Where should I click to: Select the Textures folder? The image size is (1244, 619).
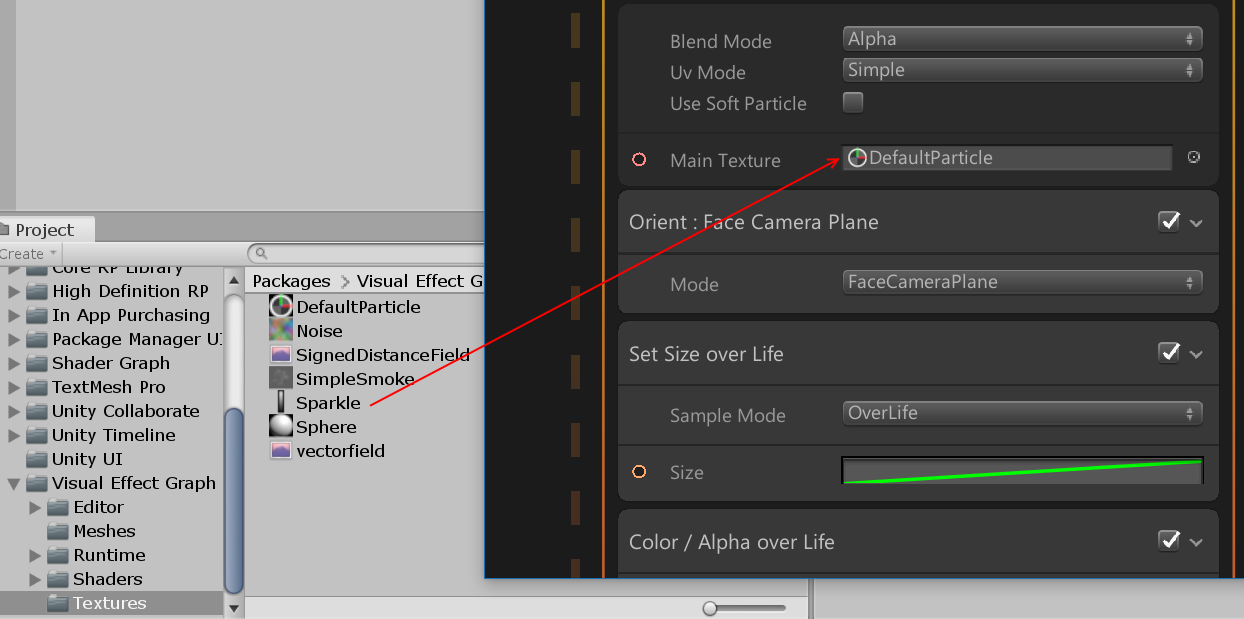pyautogui.click(x=109, y=603)
